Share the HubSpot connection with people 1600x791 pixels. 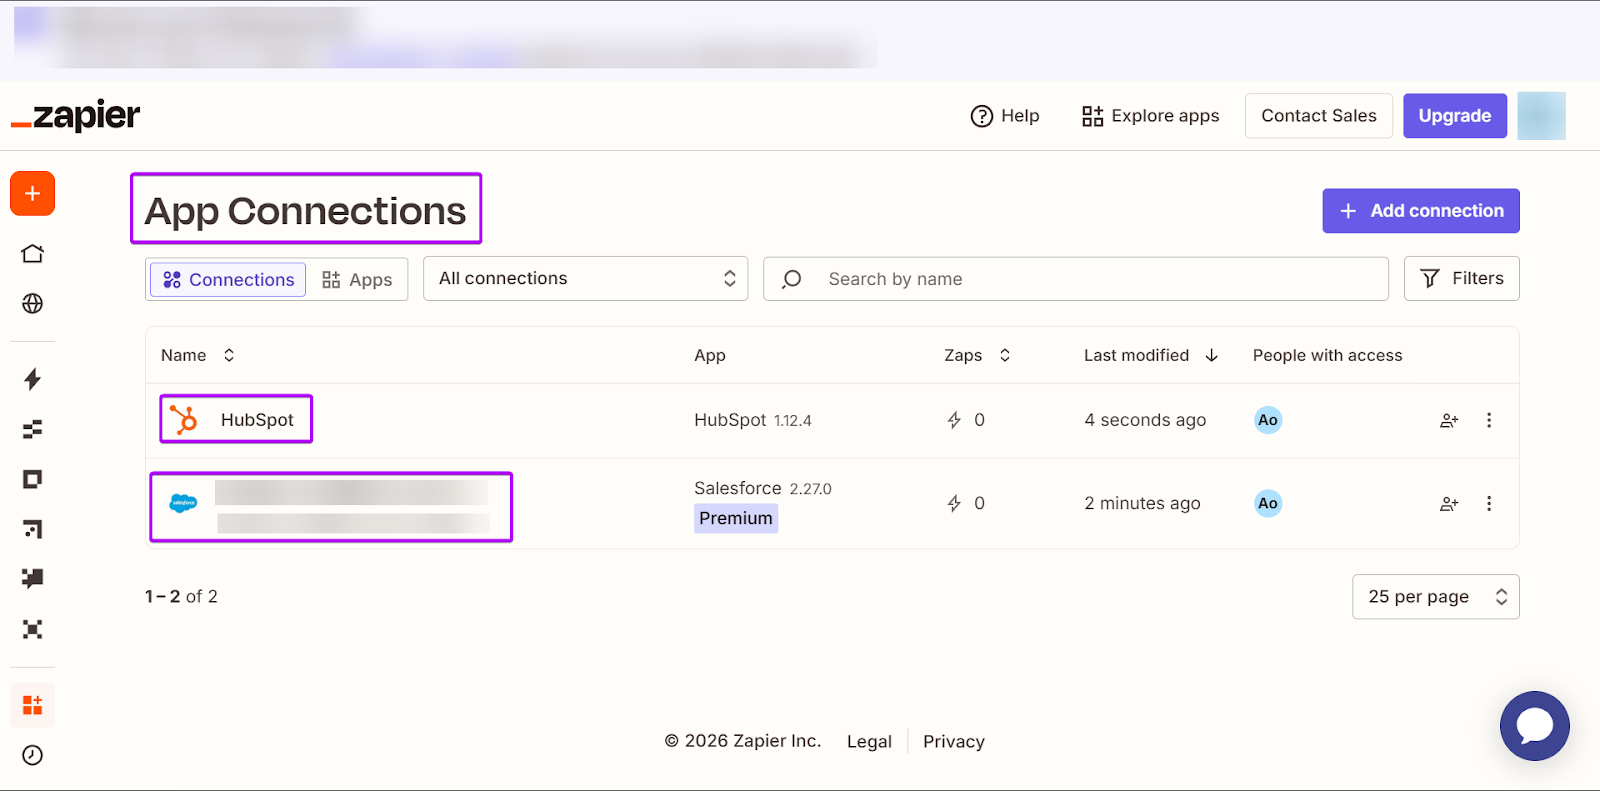coord(1449,420)
